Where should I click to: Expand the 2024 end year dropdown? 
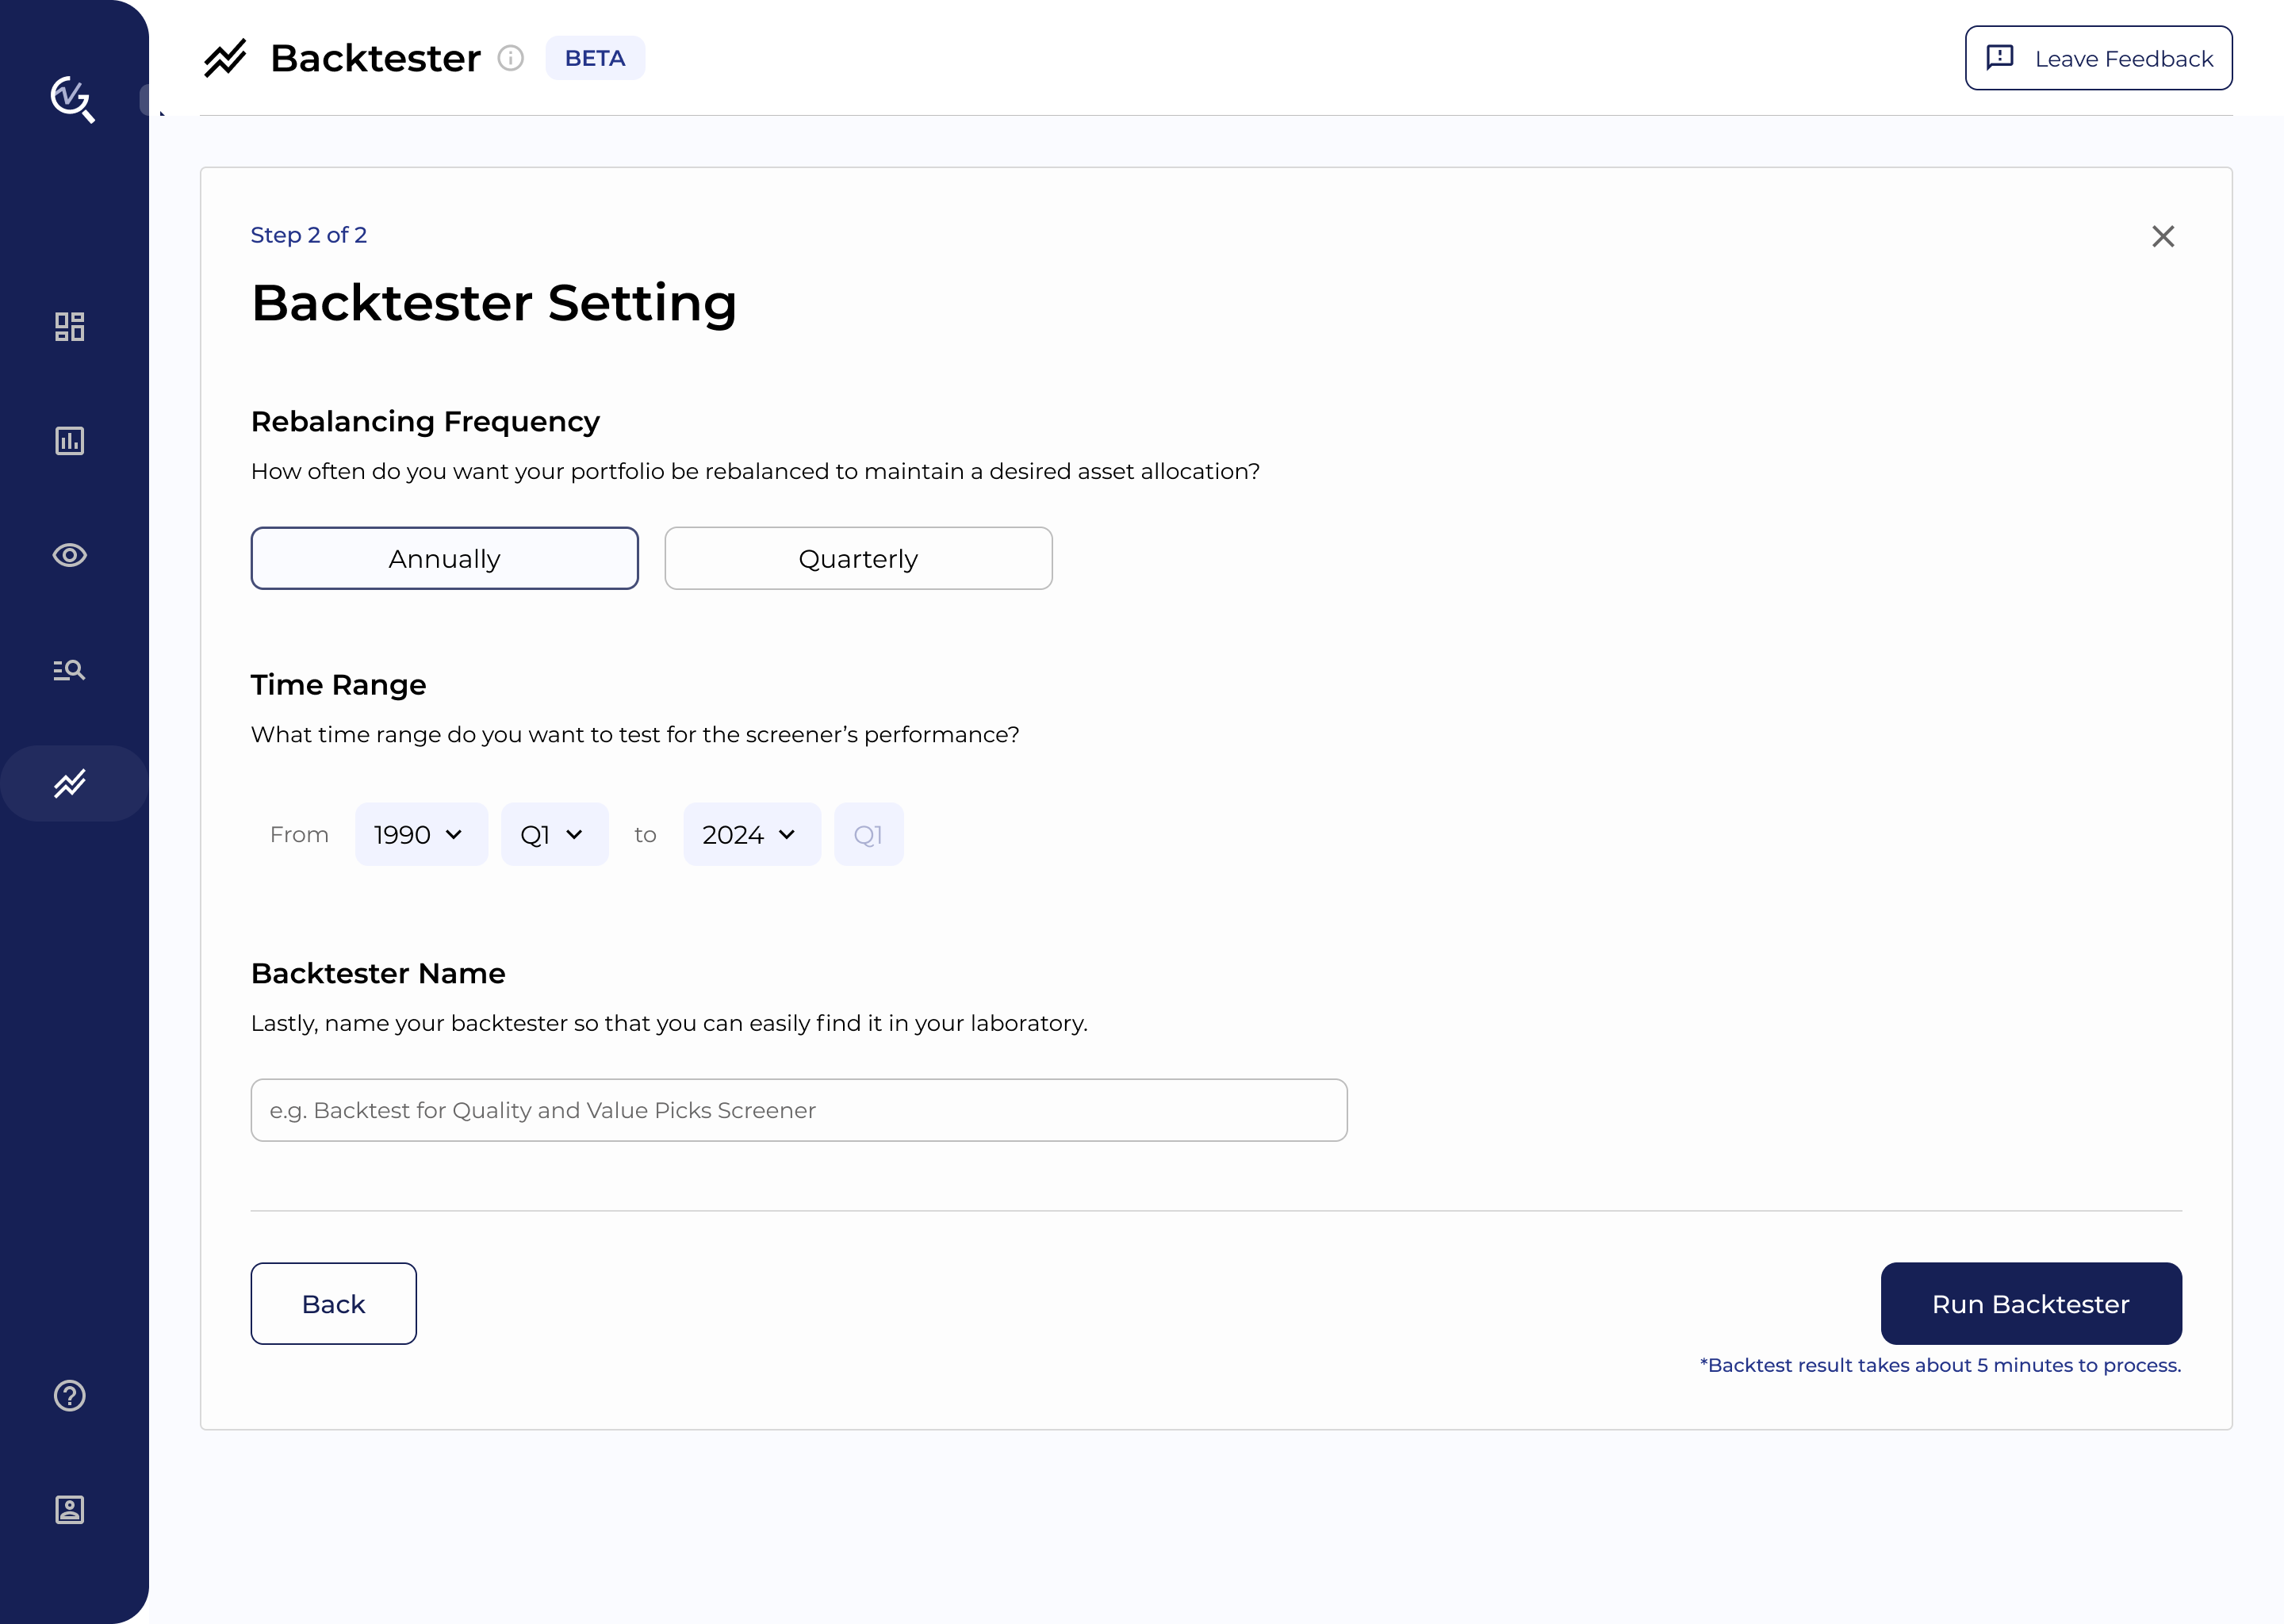tap(751, 834)
